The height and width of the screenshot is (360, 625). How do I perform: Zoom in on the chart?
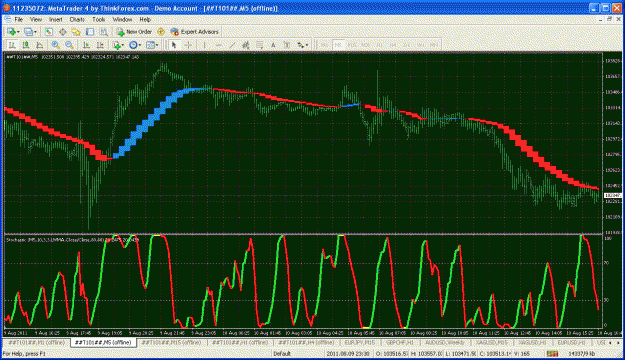[55, 45]
